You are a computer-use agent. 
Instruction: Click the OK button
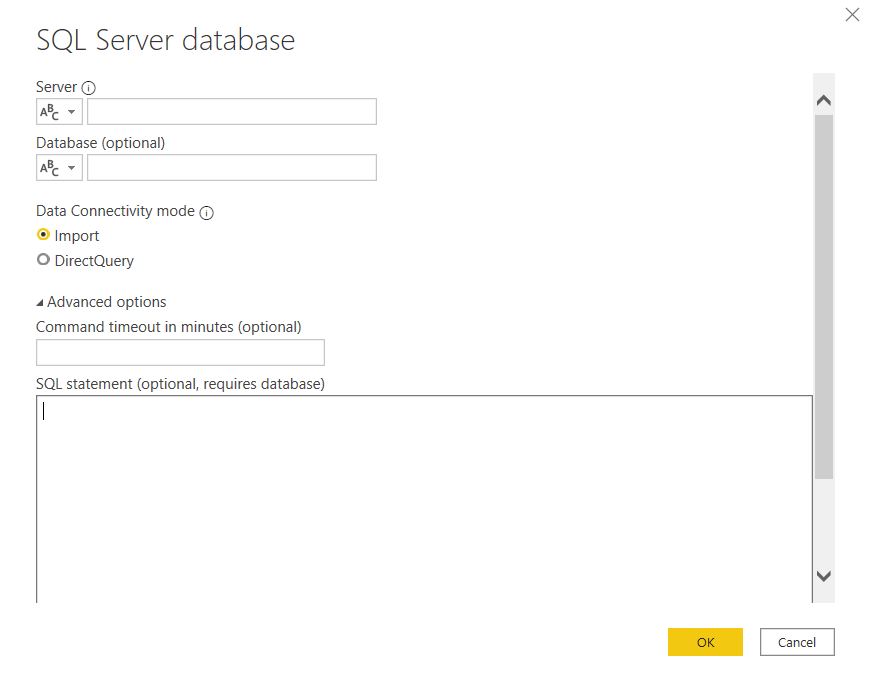pos(705,642)
